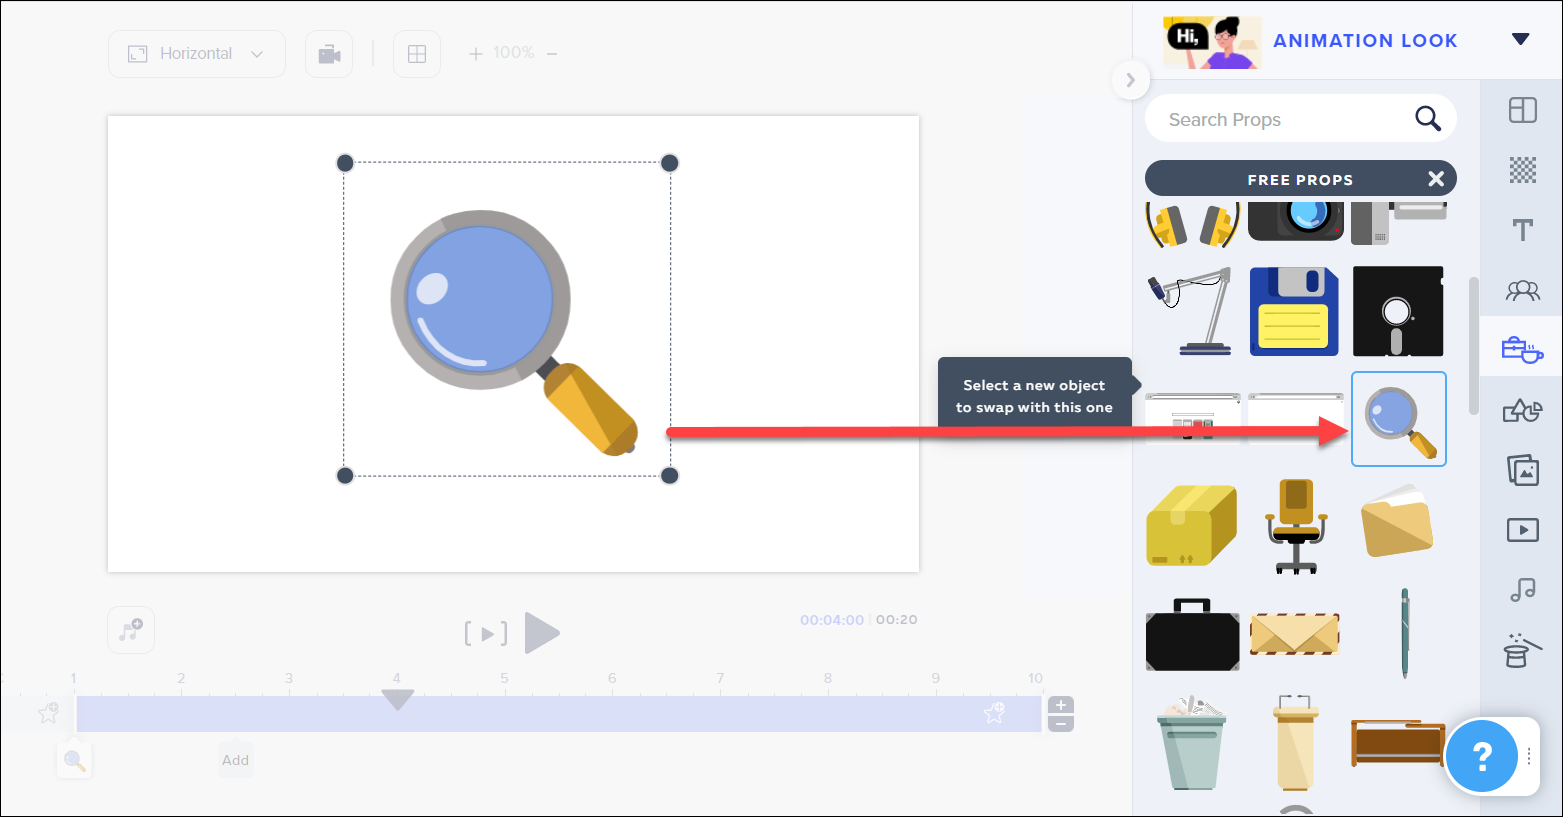Select the blue floppy disk prop
1563x817 pixels.
1294,311
